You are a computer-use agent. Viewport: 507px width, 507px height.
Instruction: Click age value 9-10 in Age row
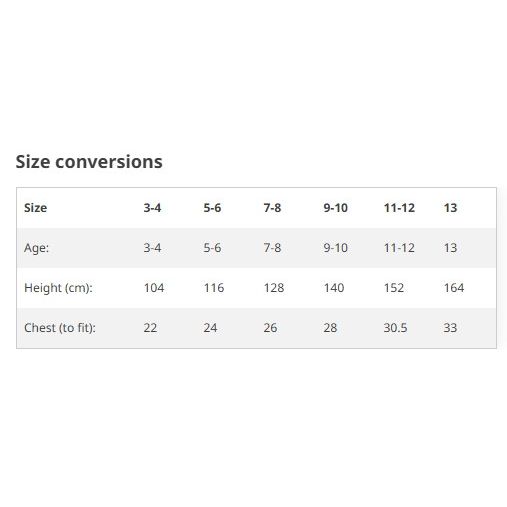click(336, 248)
